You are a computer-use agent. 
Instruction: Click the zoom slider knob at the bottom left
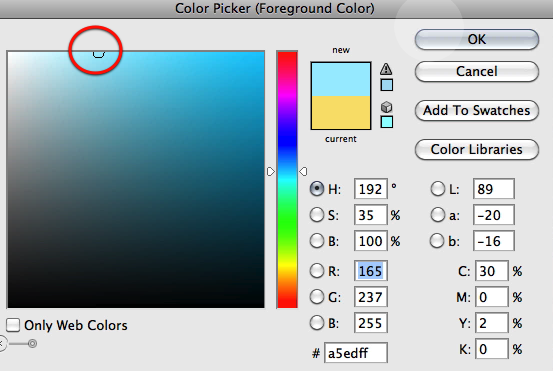(32, 343)
